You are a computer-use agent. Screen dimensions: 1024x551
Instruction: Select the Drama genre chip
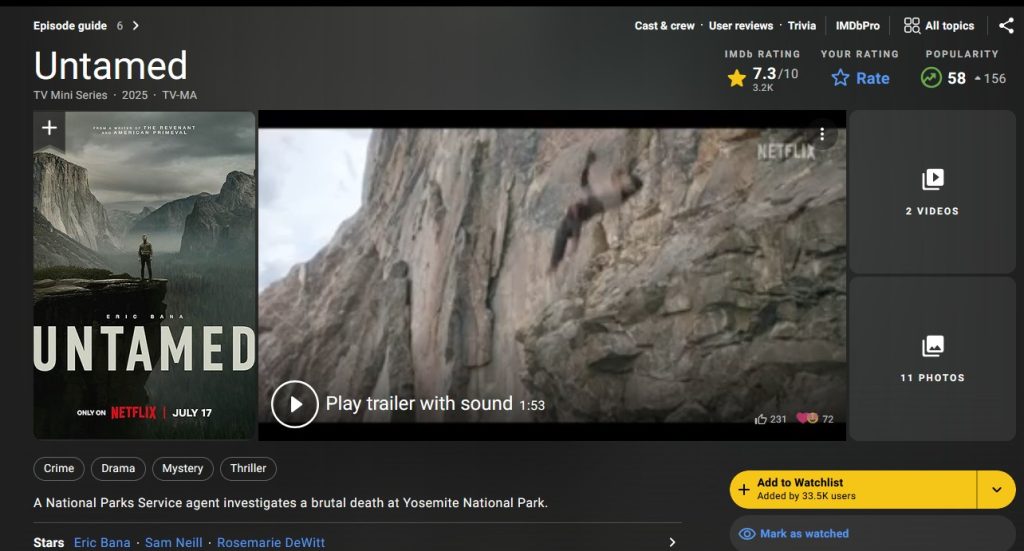coord(118,469)
